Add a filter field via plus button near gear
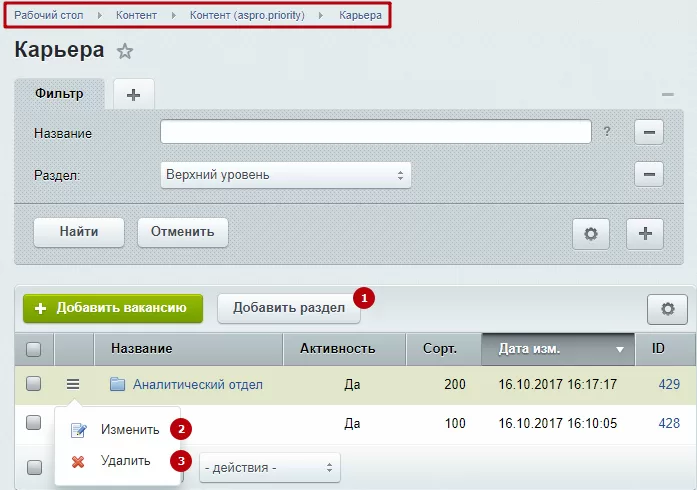Screen dimensions: 697x490 pos(645,233)
